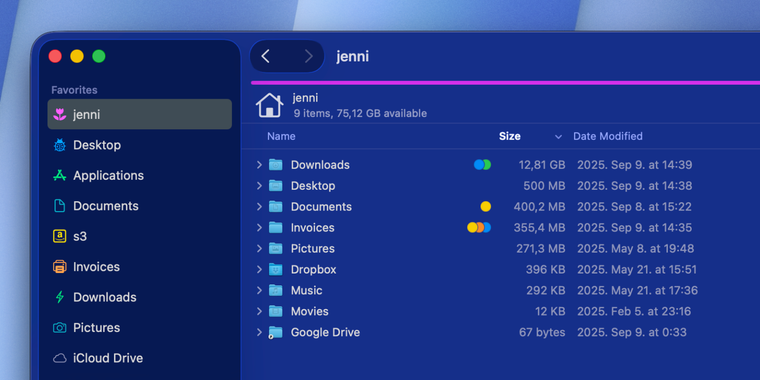Click the Applications sidebar icon
Screen dimensions: 760x380
coord(60,175)
